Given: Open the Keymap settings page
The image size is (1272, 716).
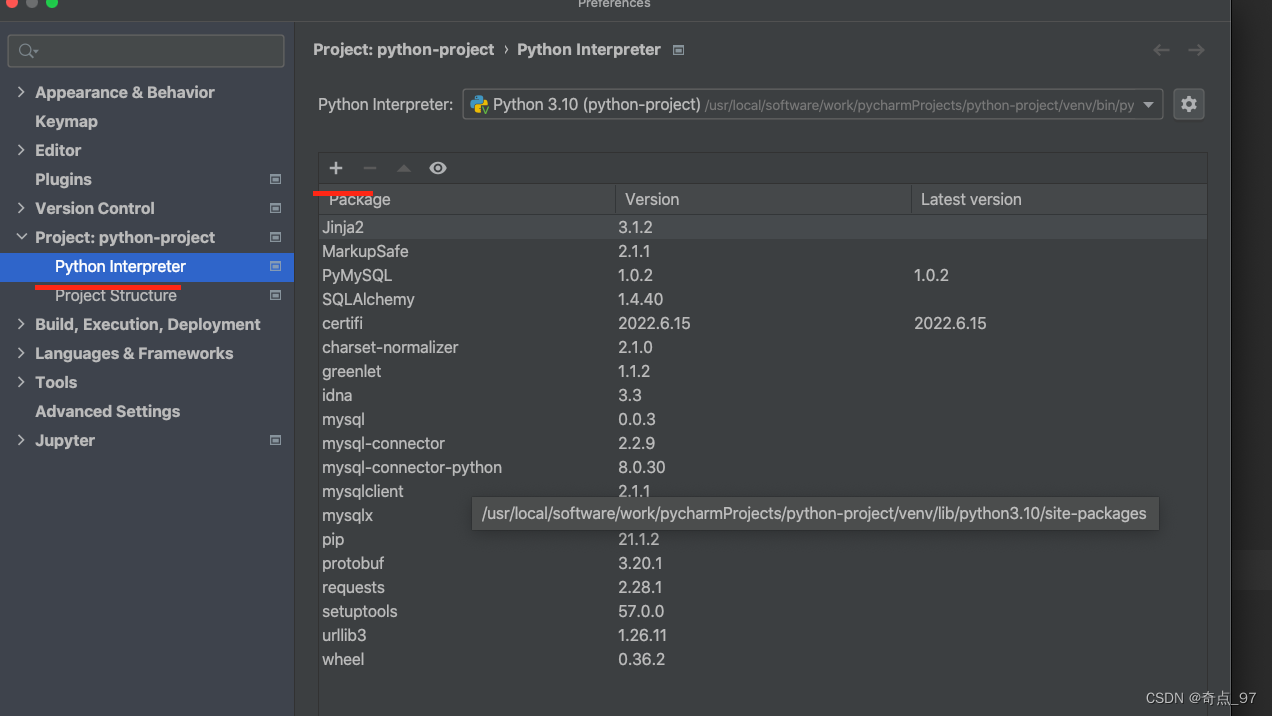Looking at the screenshot, I should [66, 121].
